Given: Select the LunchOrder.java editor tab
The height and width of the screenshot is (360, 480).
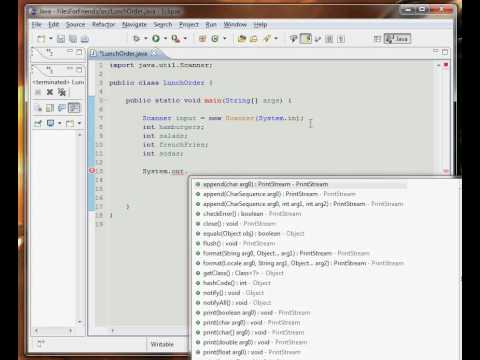Looking at the screenshot, I should coord(123,53).
